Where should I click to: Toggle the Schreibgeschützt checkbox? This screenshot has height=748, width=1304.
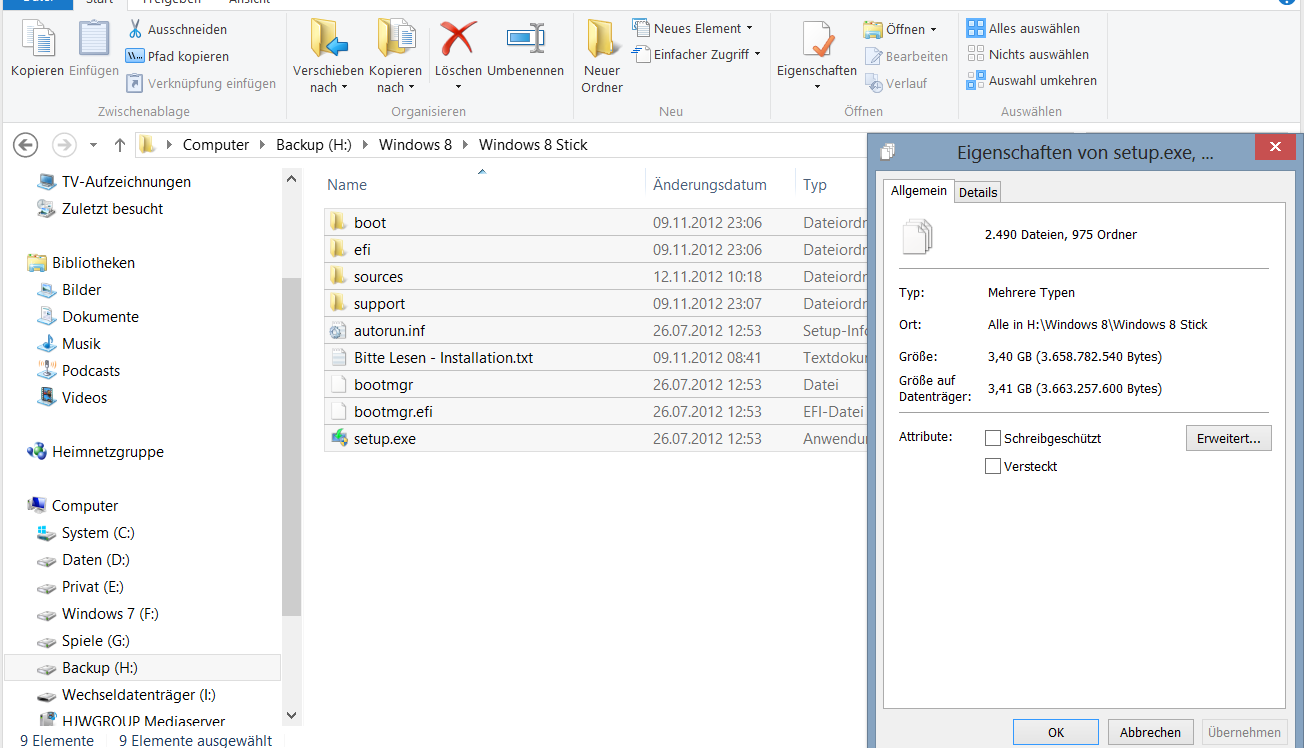click(993, 438)
